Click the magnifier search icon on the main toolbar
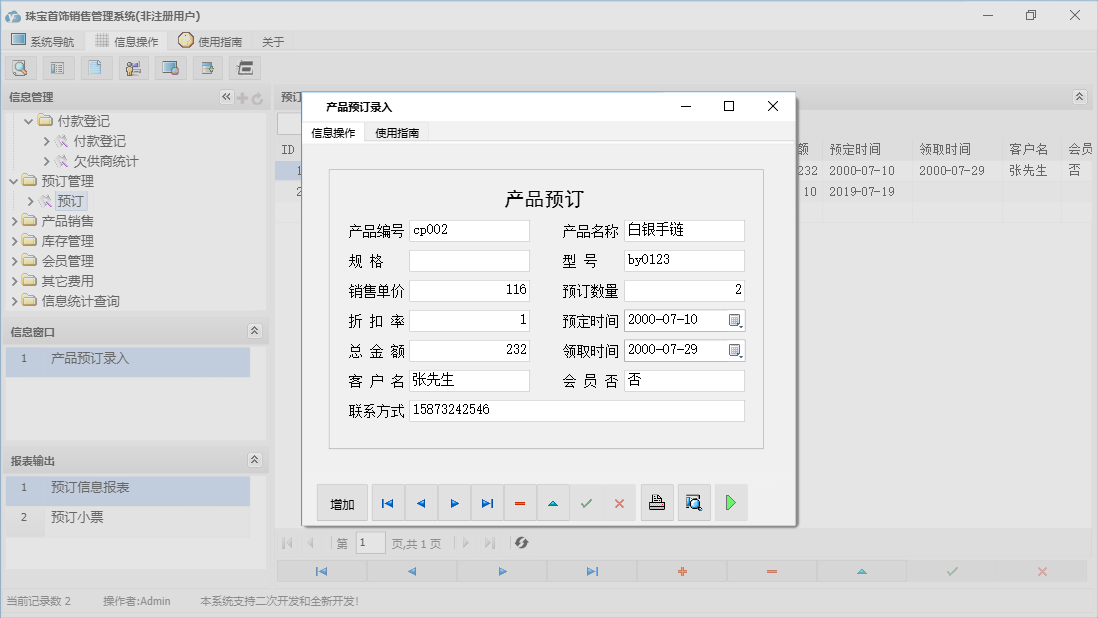1098x618 pixels. (20, 67)
